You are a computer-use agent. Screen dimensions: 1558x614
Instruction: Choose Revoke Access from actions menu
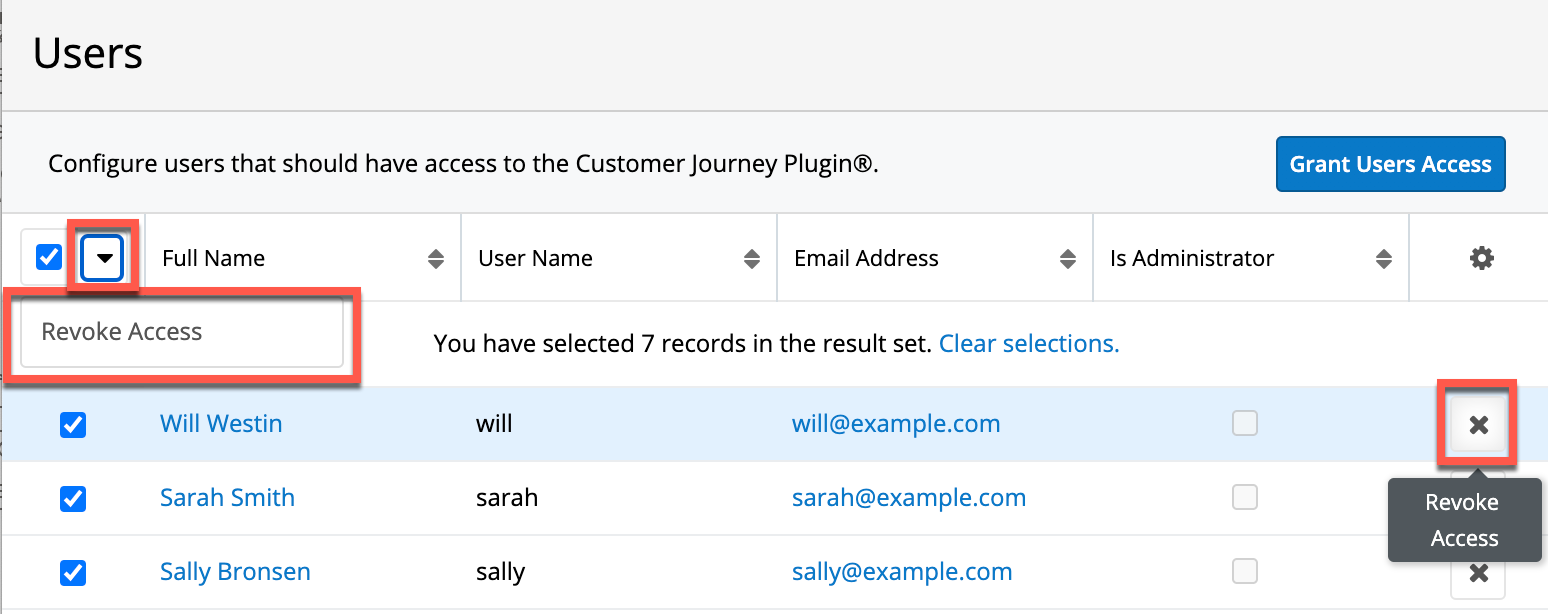pyautogui.click(x=122, y=332)
